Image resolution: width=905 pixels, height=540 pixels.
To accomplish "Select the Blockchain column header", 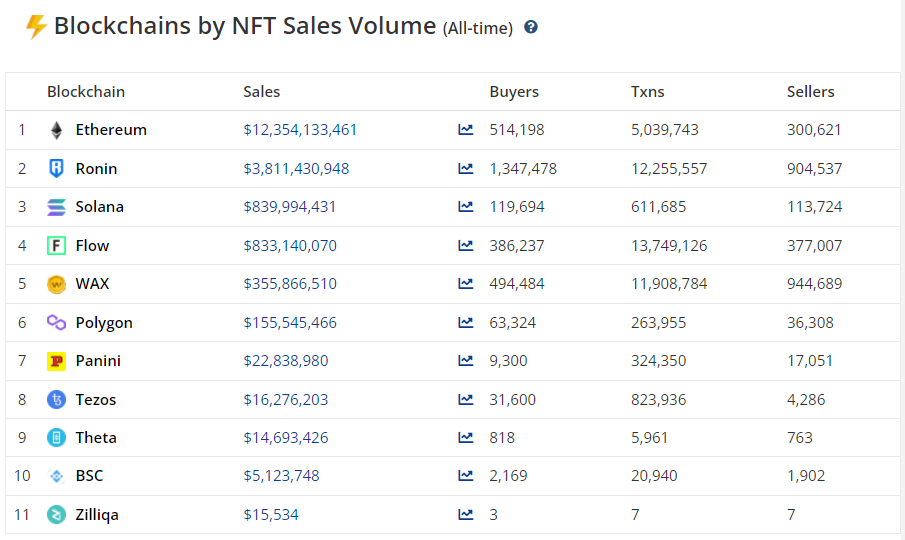I will (86, 92).
